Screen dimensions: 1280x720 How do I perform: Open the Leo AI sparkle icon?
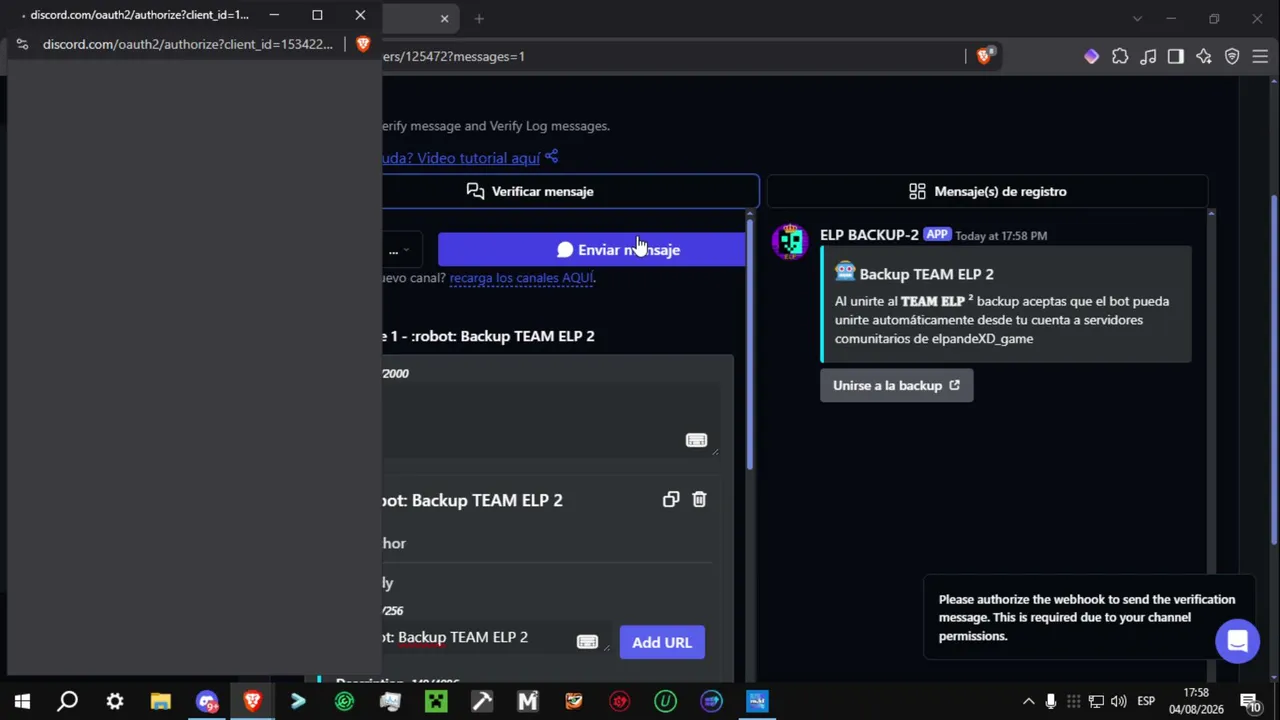pyautogui.click(x=1204, y=57)
